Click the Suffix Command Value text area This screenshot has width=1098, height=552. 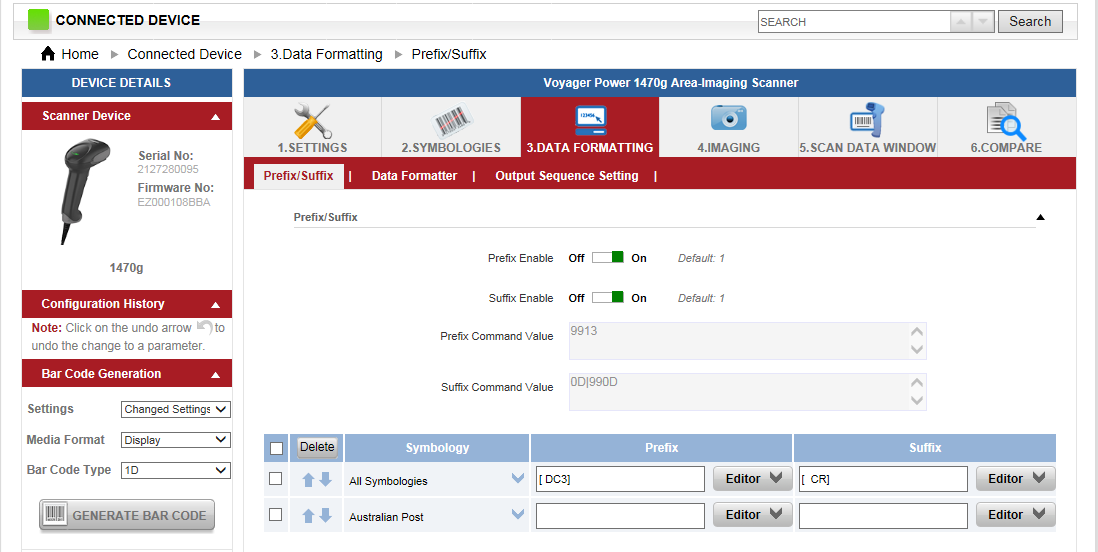pyautogui.click(x=748, y=392)
